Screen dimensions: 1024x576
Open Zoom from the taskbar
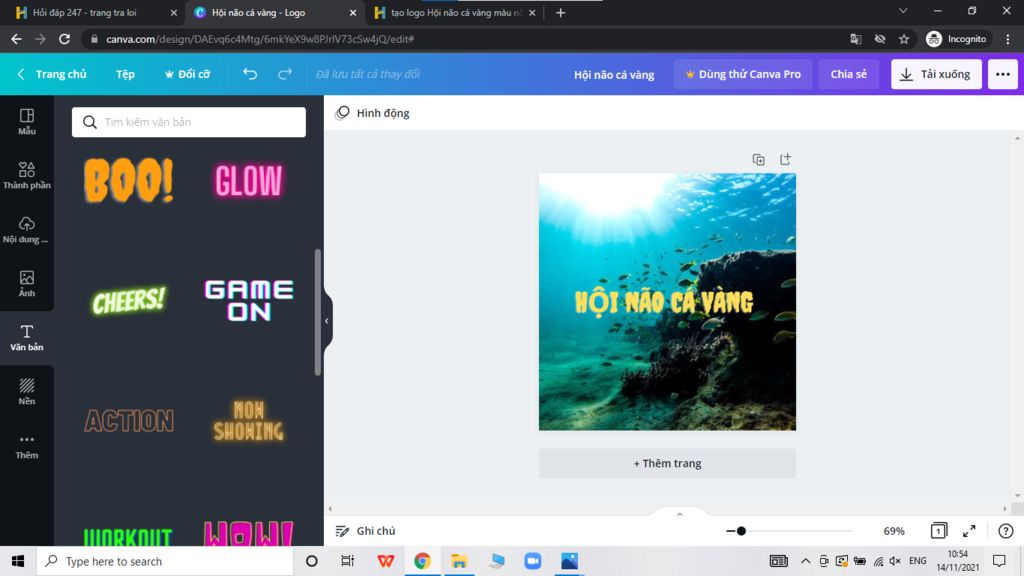click(x=532, y=561)
